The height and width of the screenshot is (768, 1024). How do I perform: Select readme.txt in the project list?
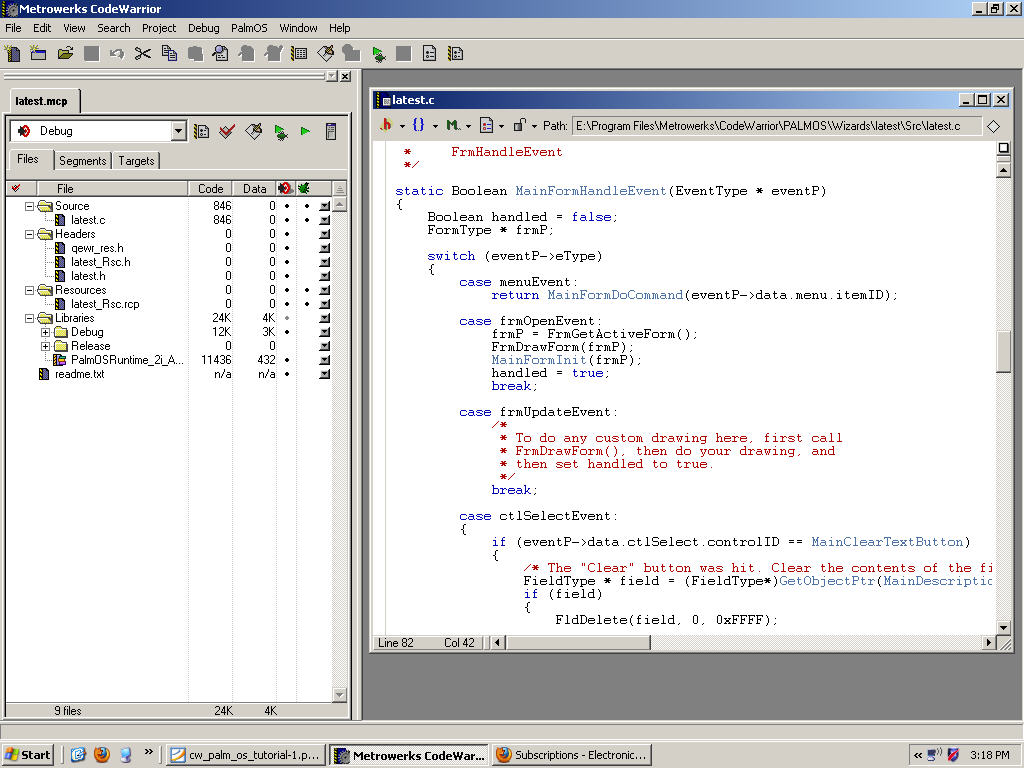(x=79, y=374)
